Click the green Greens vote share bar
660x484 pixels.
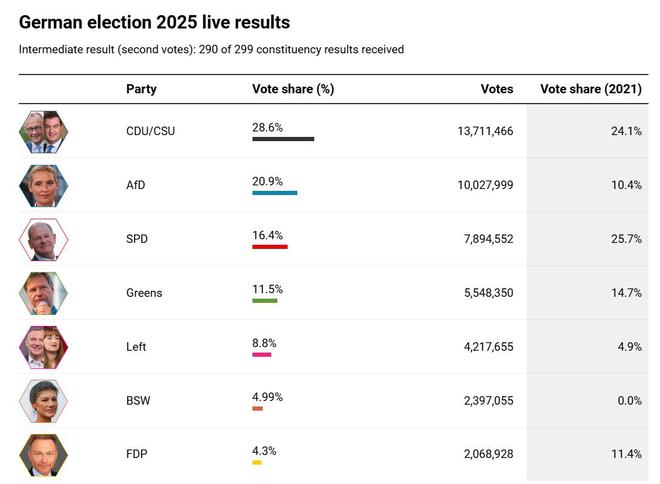(x=264, y=300)
